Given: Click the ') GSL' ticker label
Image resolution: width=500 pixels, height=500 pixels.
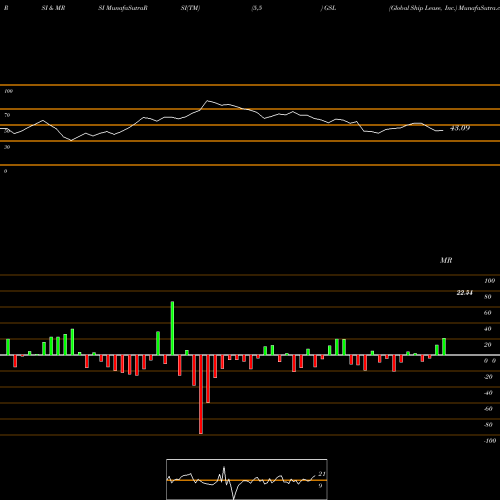Looking at the screenshot, I should coord(328,8).
